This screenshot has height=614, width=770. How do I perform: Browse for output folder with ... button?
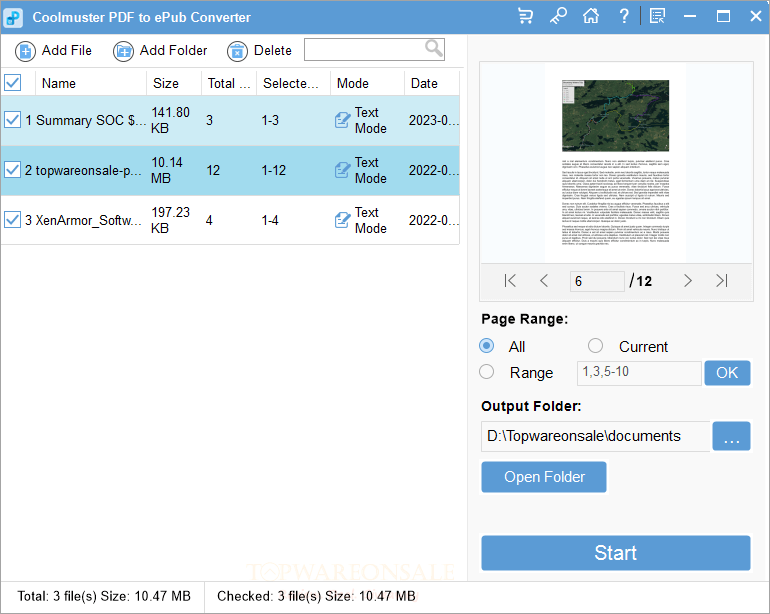731,436
